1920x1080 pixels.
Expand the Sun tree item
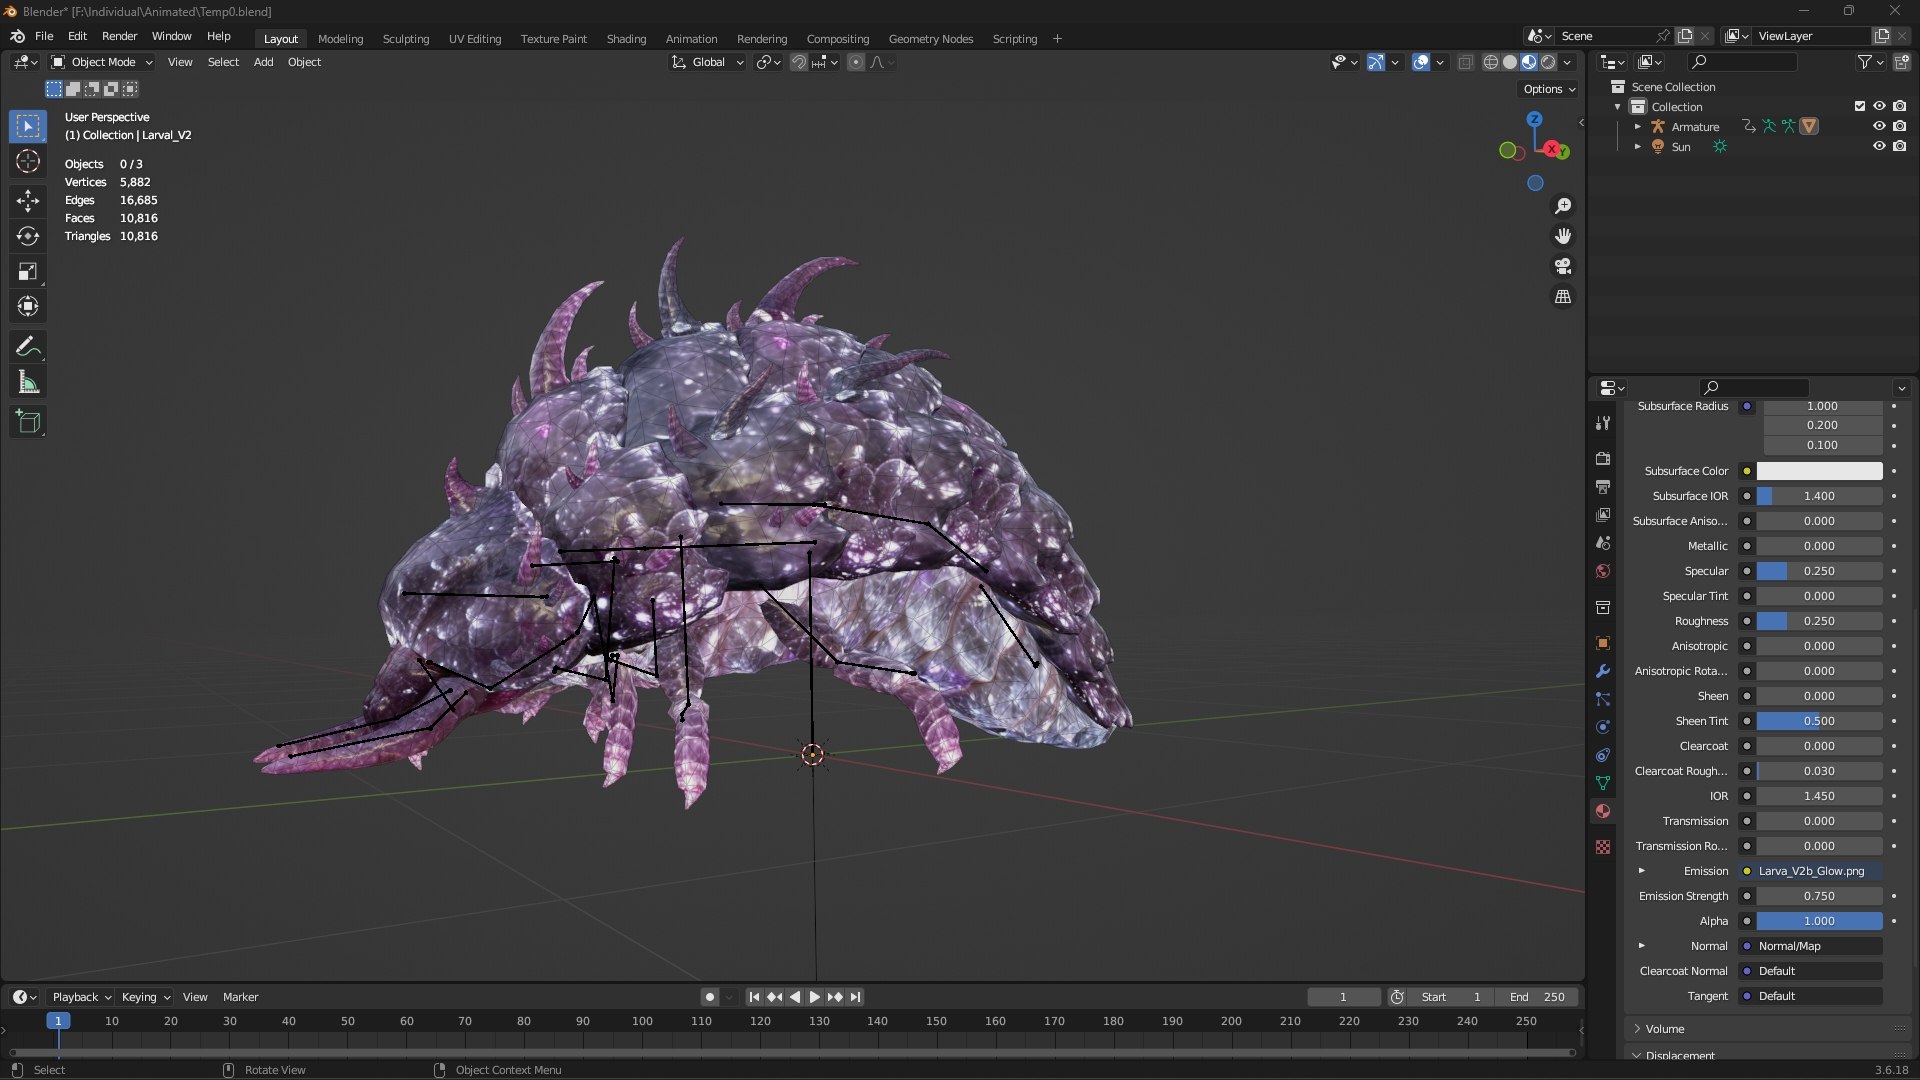point(1637,147)
